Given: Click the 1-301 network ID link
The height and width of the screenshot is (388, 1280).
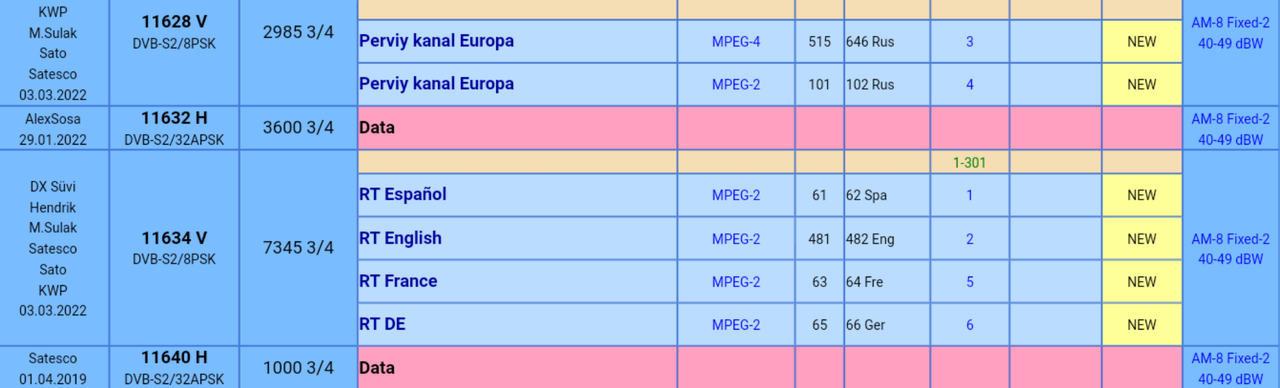Looking at the screenshot, I should (969, 162).
